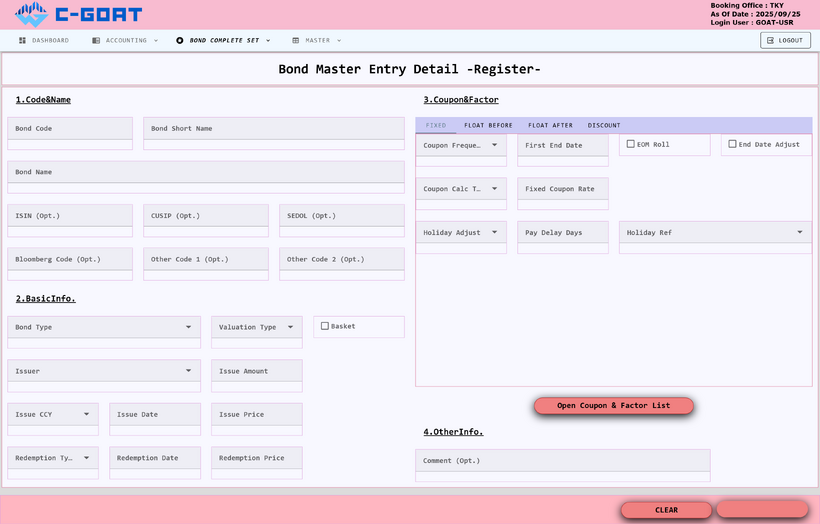The image size is (820, 524).
Task: Open the Holiday Ref dropdown
Action: [x=800, y=233]
